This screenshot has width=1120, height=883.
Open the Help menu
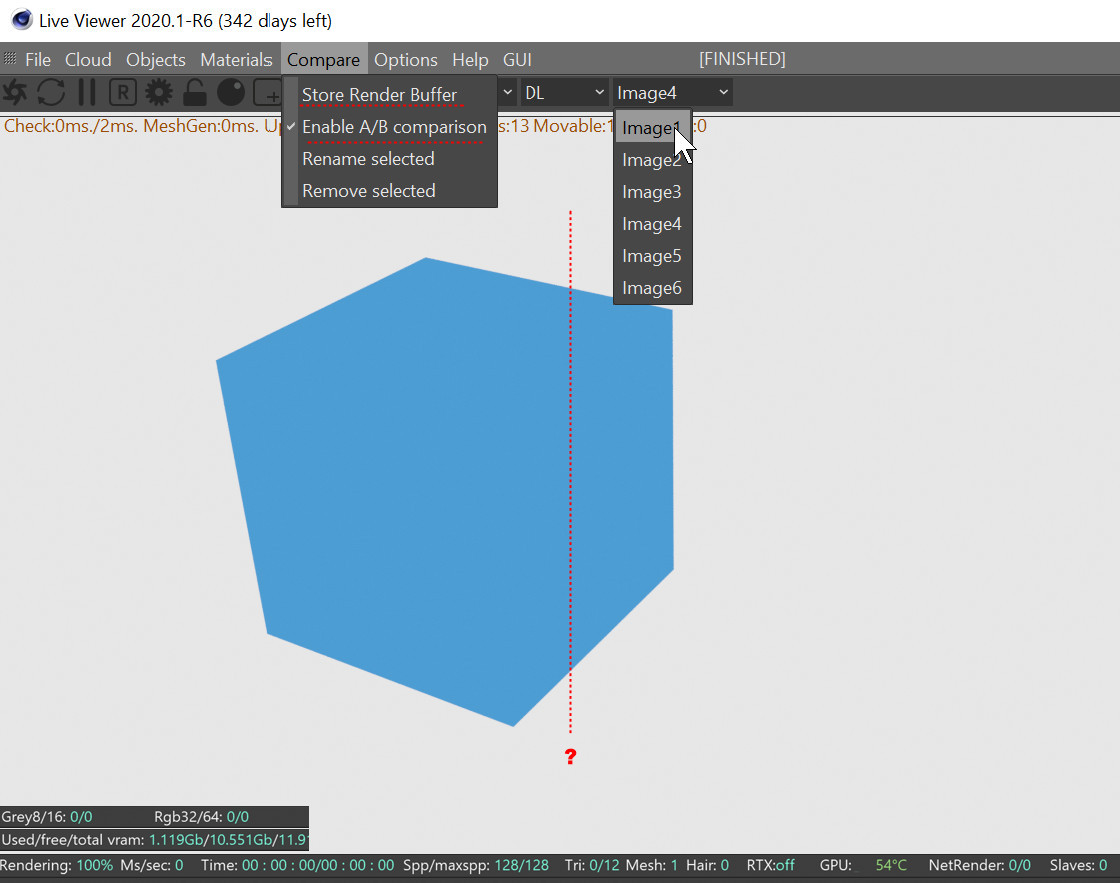[470, 59]
